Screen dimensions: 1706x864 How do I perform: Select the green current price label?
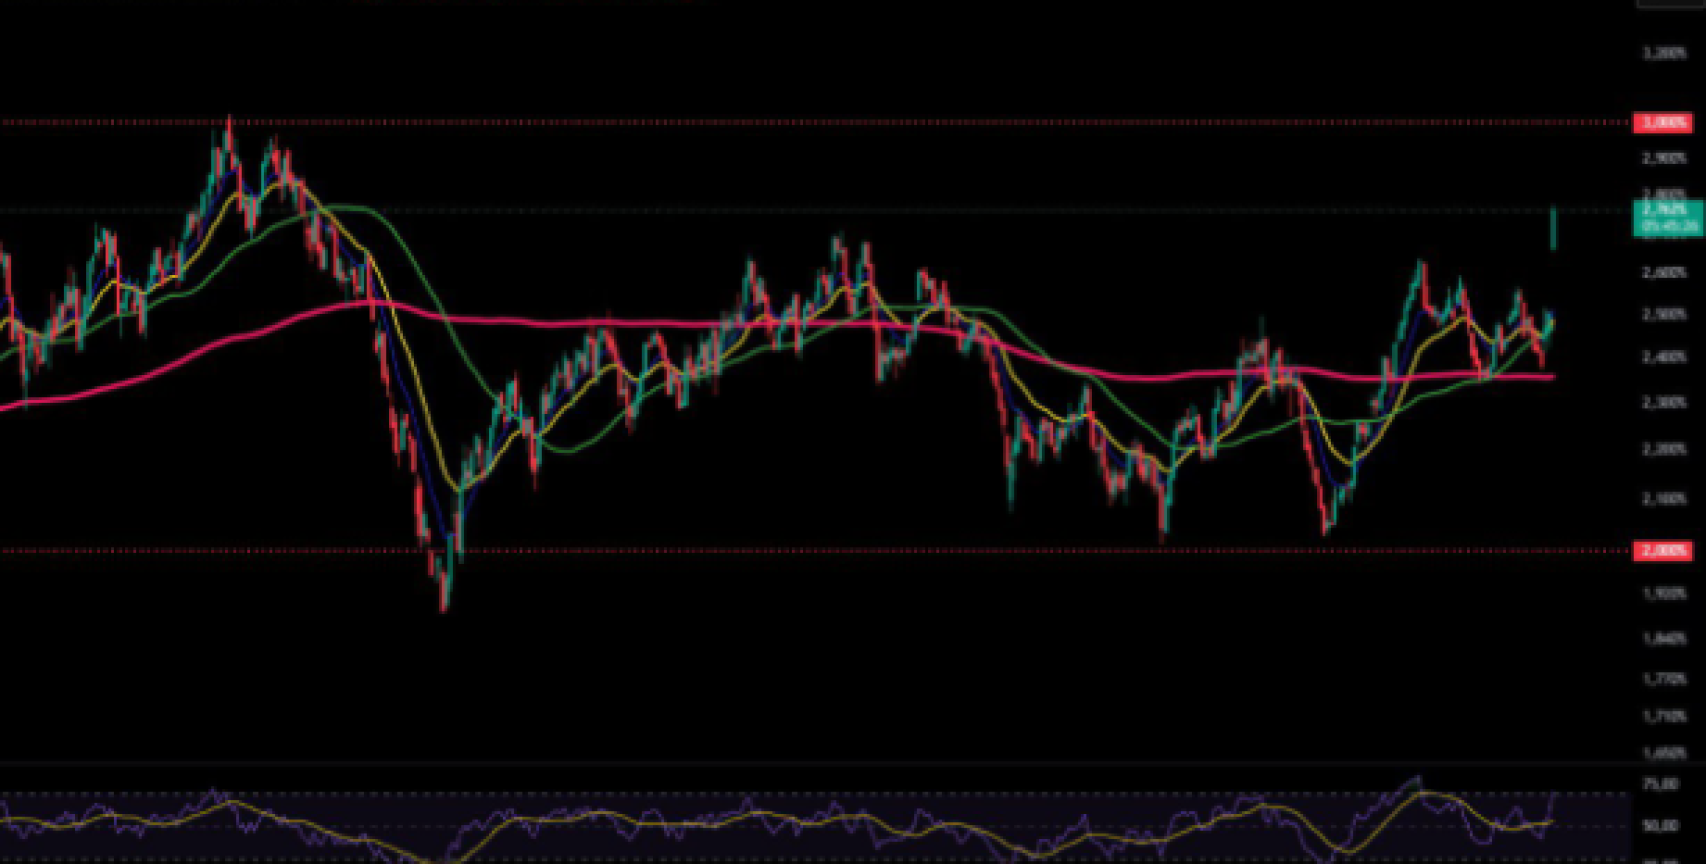pyautogui.click(x=1666, y=218)
